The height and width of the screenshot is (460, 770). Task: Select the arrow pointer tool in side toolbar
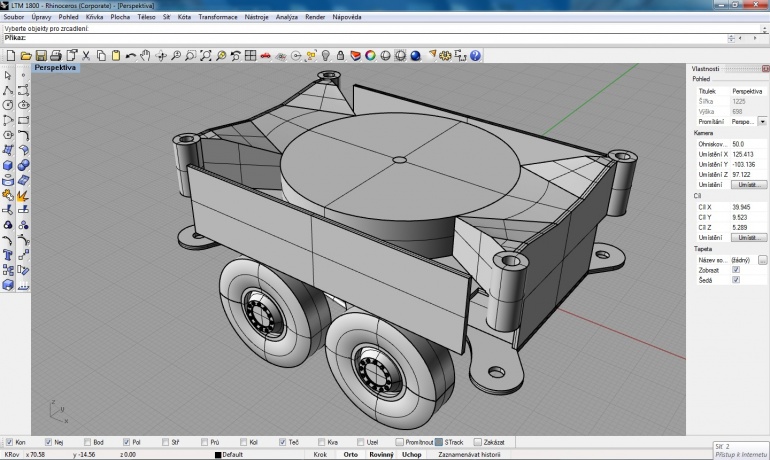(8, 75)
